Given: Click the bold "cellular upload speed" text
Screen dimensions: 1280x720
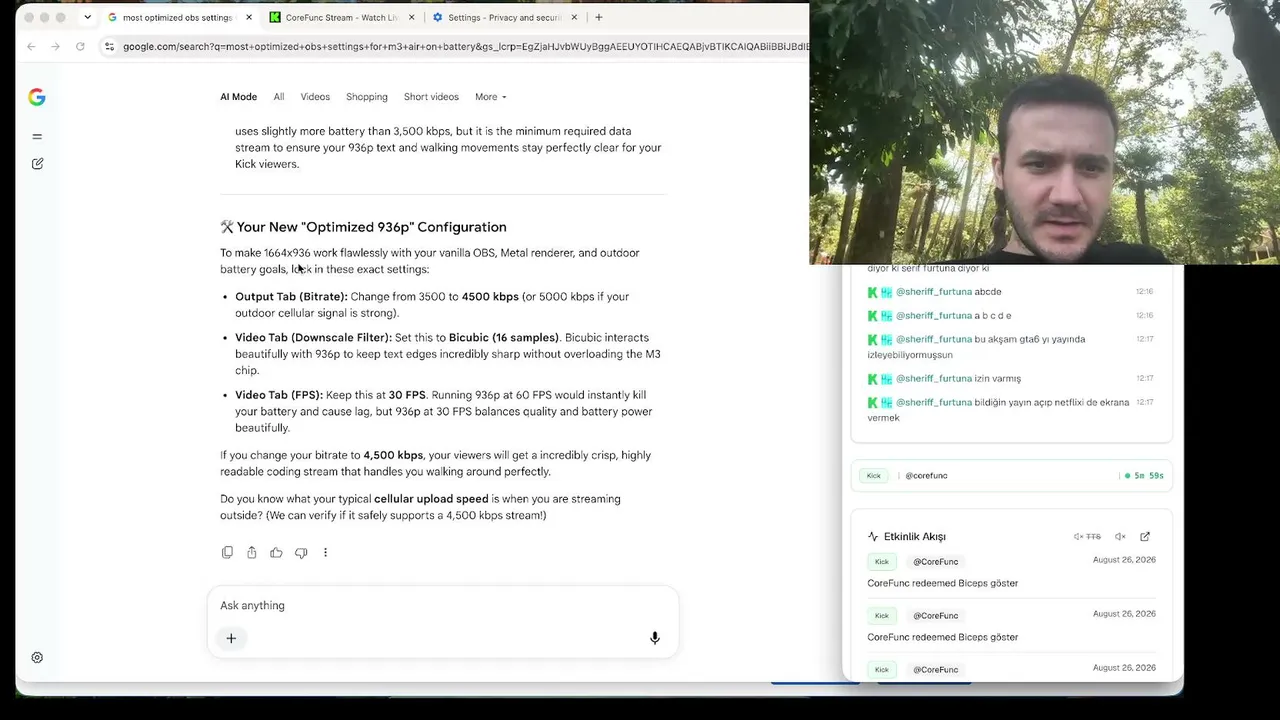Looking at the screenshot, I should (x=431, y=499).
